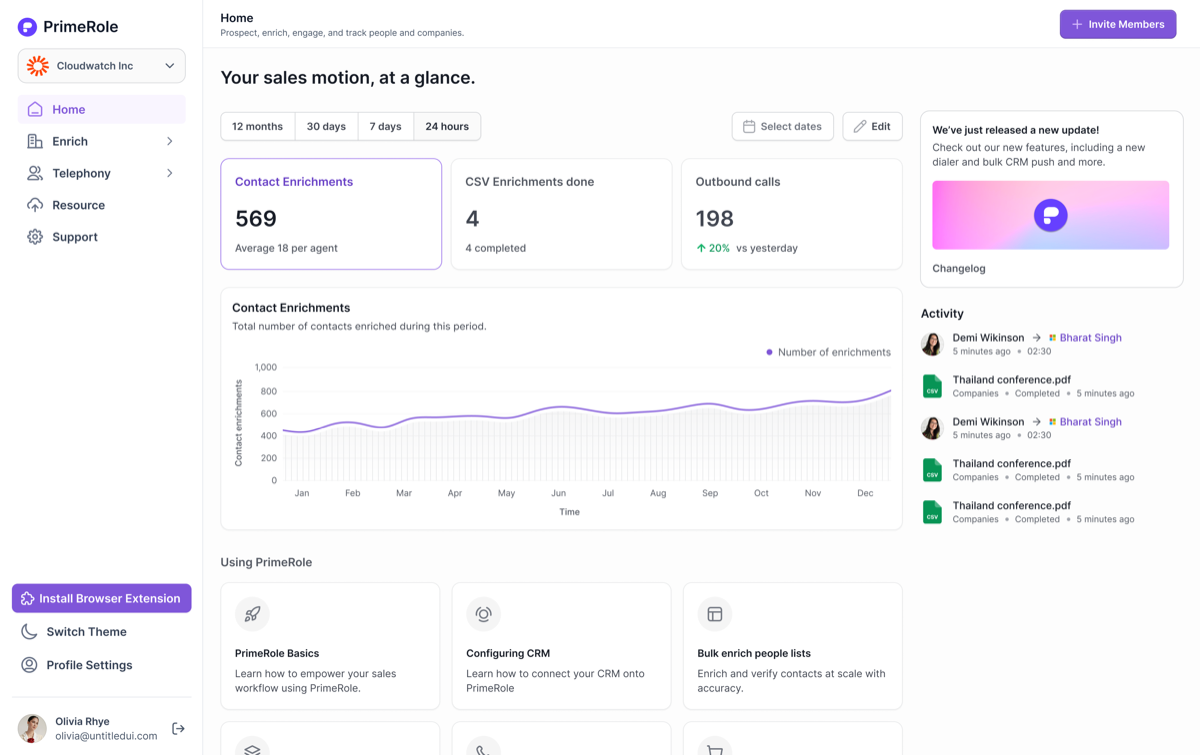Switch to the 7 days range tab
Image resolution: width=1200 pixels, height=755 pixels.
pos(385,126)
